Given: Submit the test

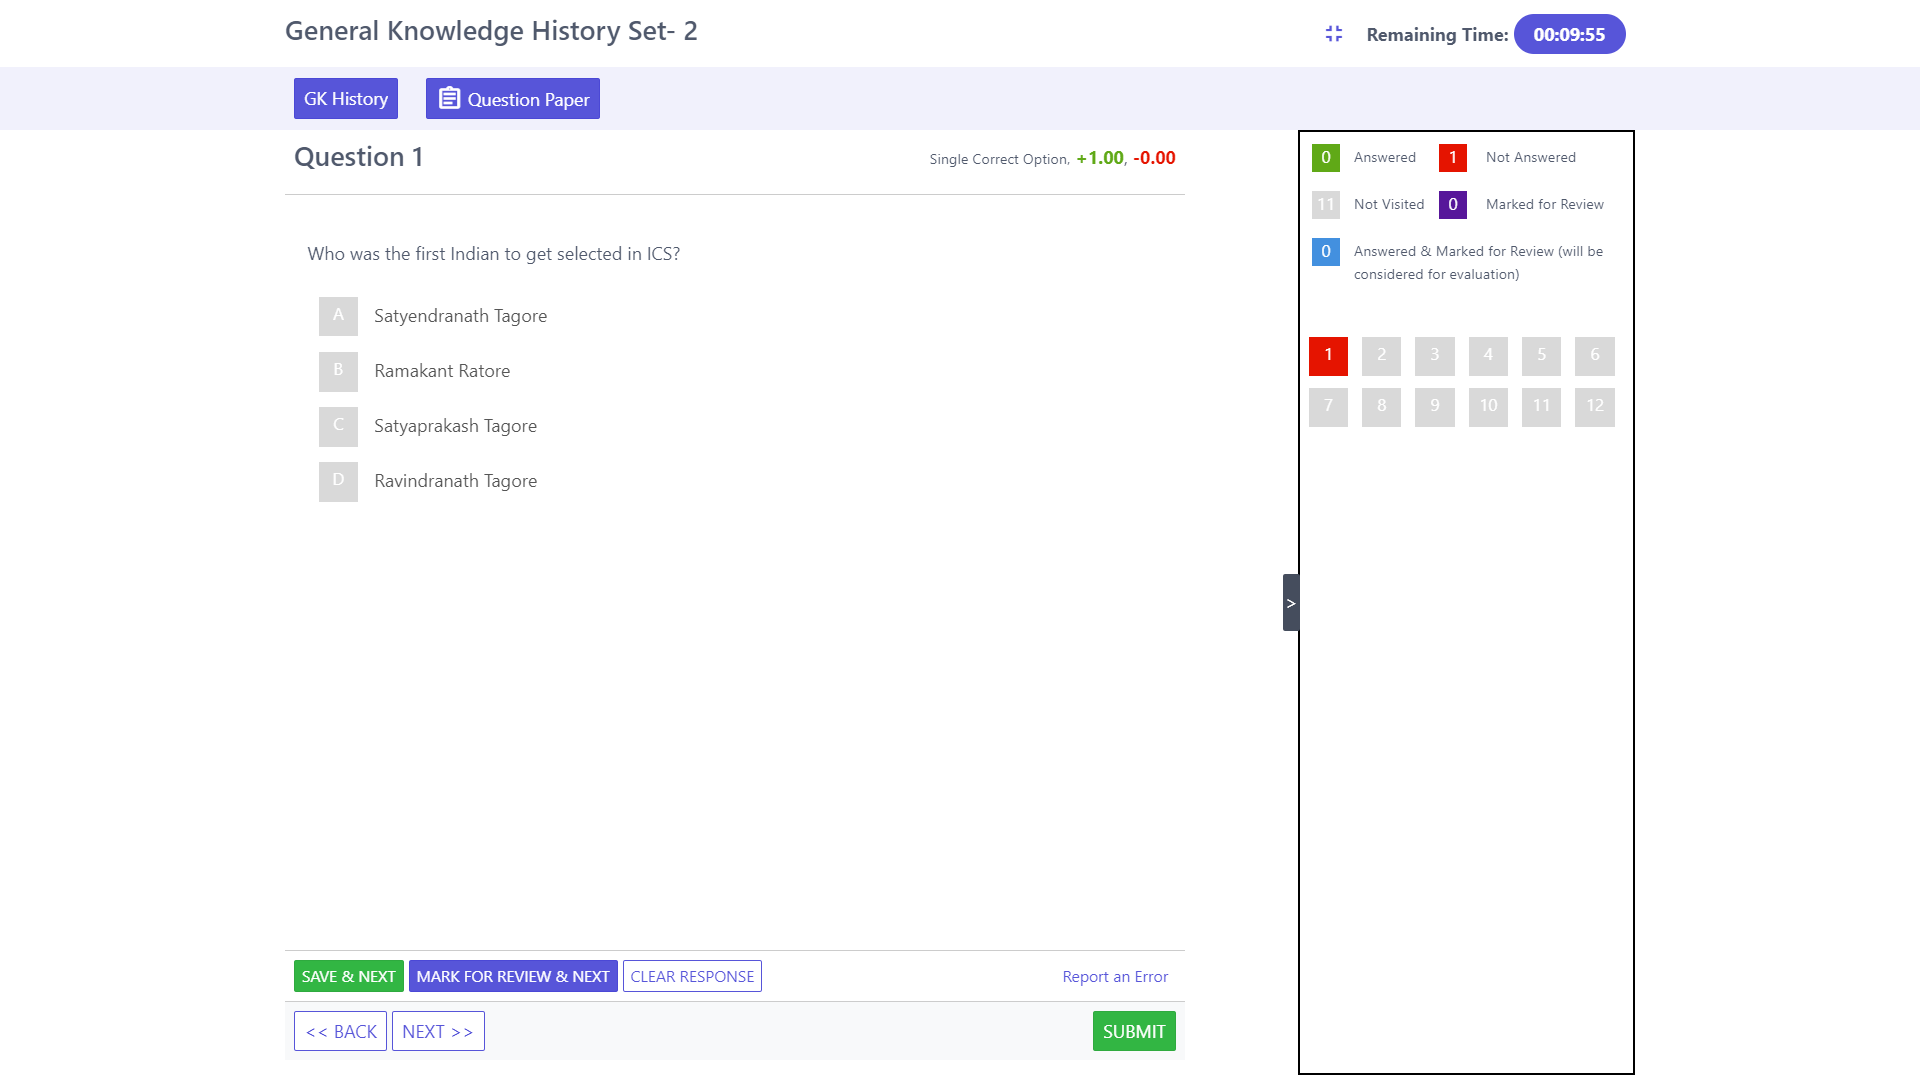Looking at the screenshot, I should (1133, 1031).
